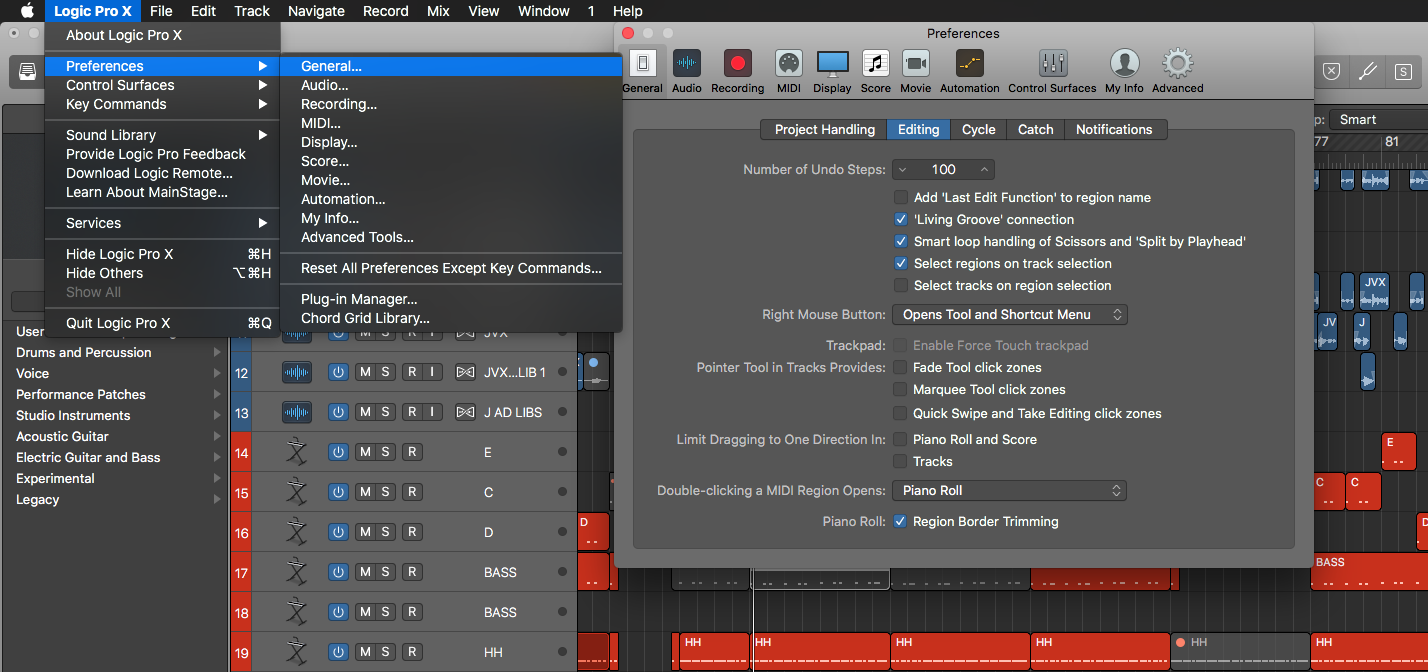
Task: Open the MIDI preferences pane
Action: [788, 70]
